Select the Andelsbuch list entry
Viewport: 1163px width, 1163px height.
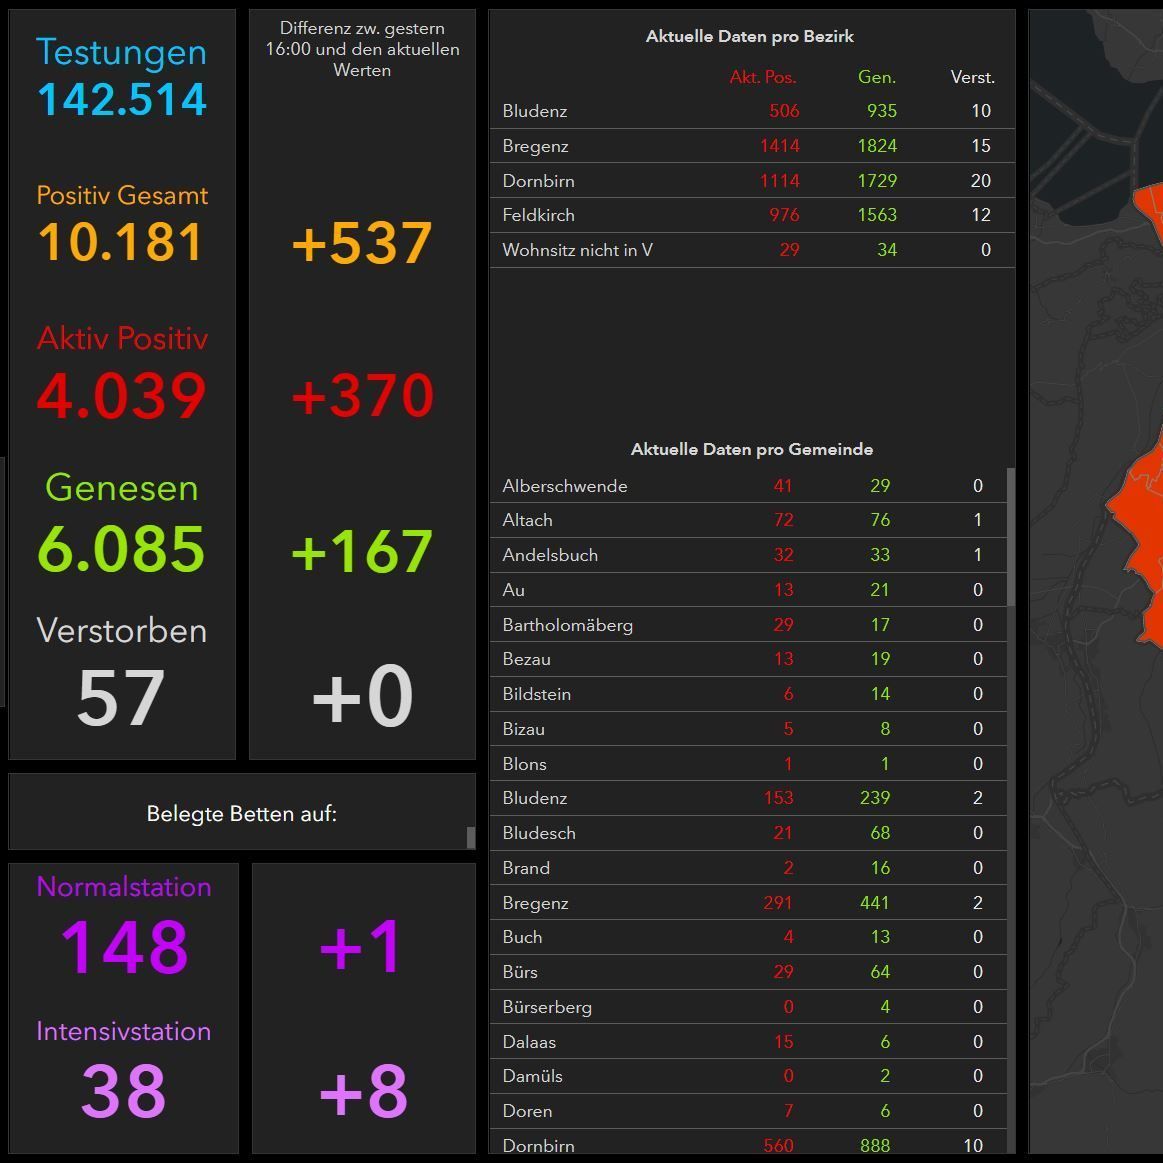click(x=748, y=555)
